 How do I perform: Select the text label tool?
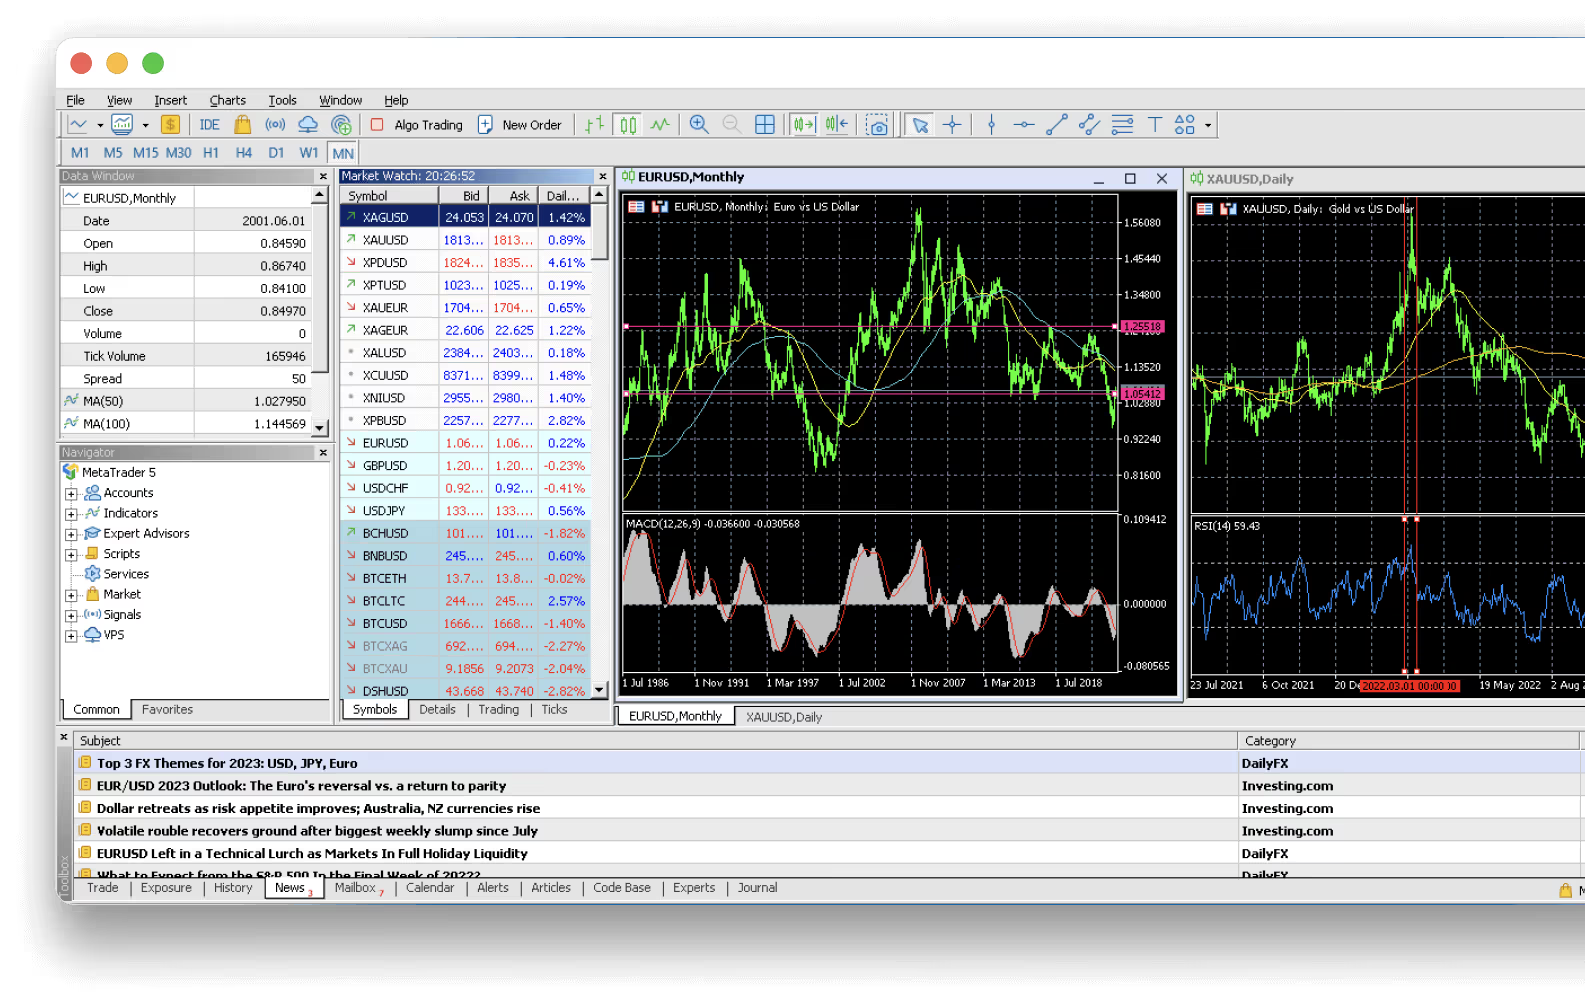coord(1155,125)
